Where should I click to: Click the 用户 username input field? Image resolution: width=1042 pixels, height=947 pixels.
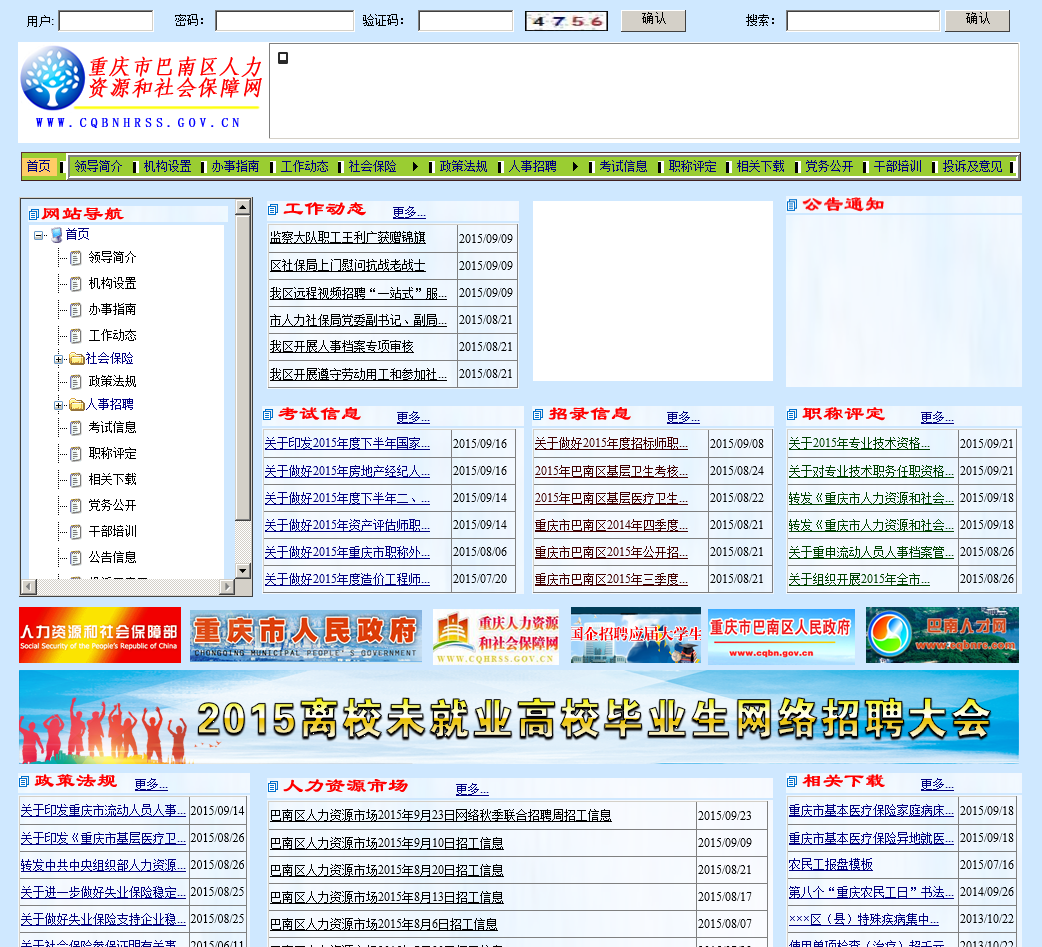(106, 21)
